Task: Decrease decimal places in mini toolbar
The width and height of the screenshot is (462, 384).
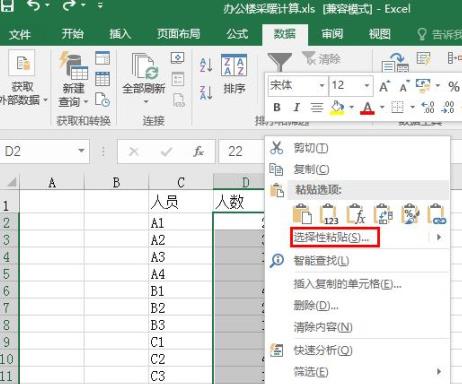Action: pos(447,107)
